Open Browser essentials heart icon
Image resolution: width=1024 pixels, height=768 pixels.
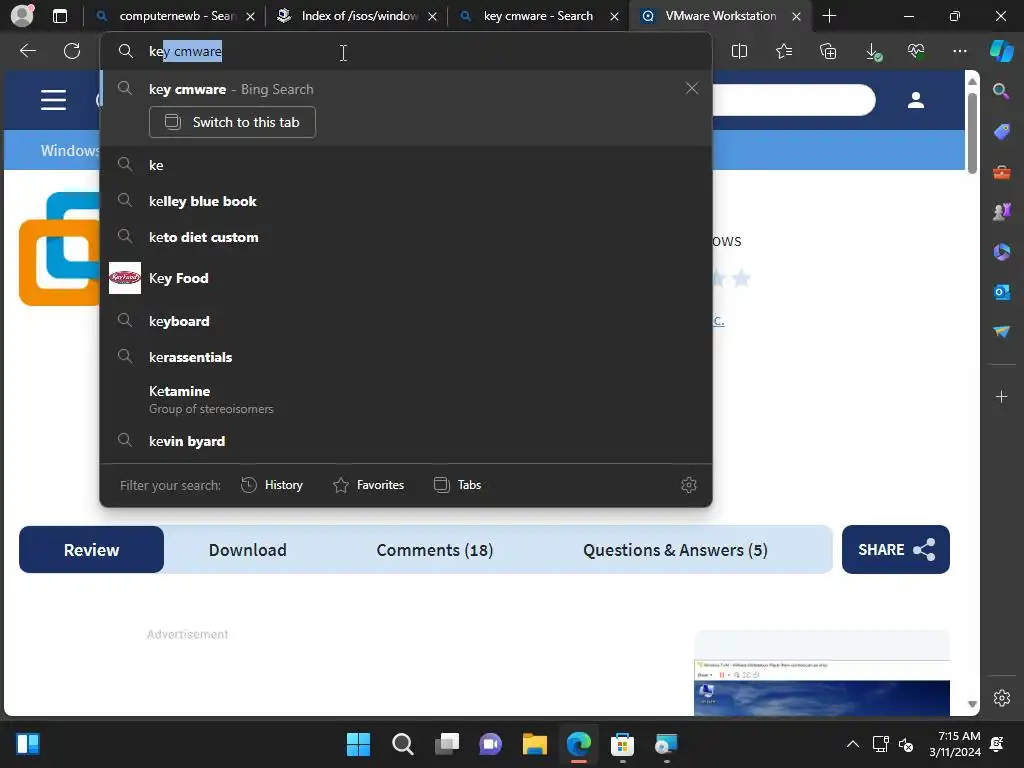point(916,51)
